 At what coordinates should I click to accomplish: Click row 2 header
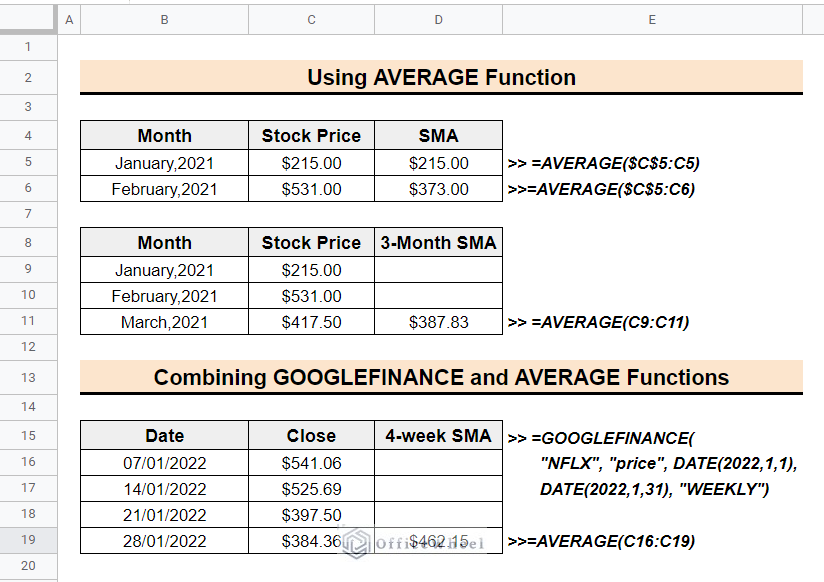point(28,78)
